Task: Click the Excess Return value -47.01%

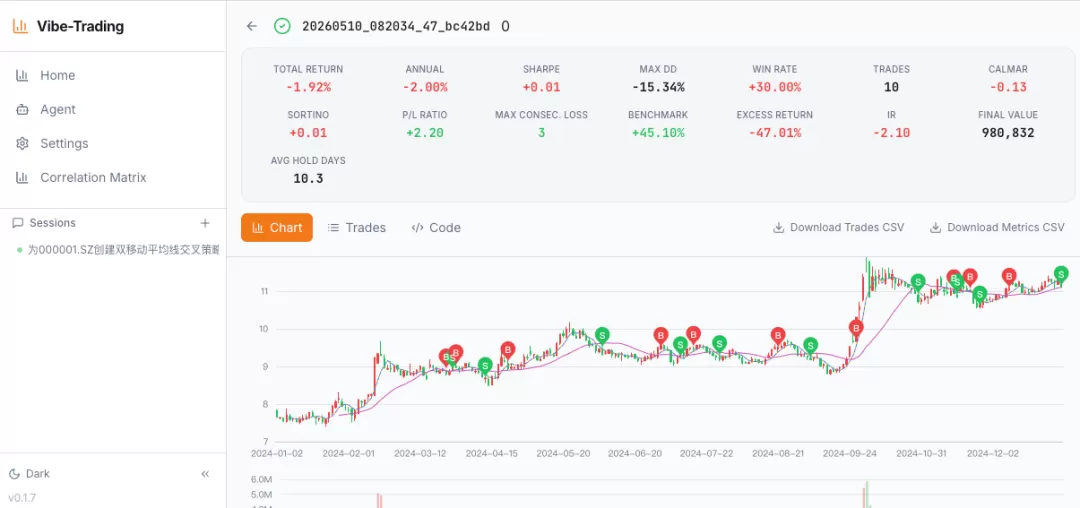Action: pyautogui.click(x=775, y=133)
